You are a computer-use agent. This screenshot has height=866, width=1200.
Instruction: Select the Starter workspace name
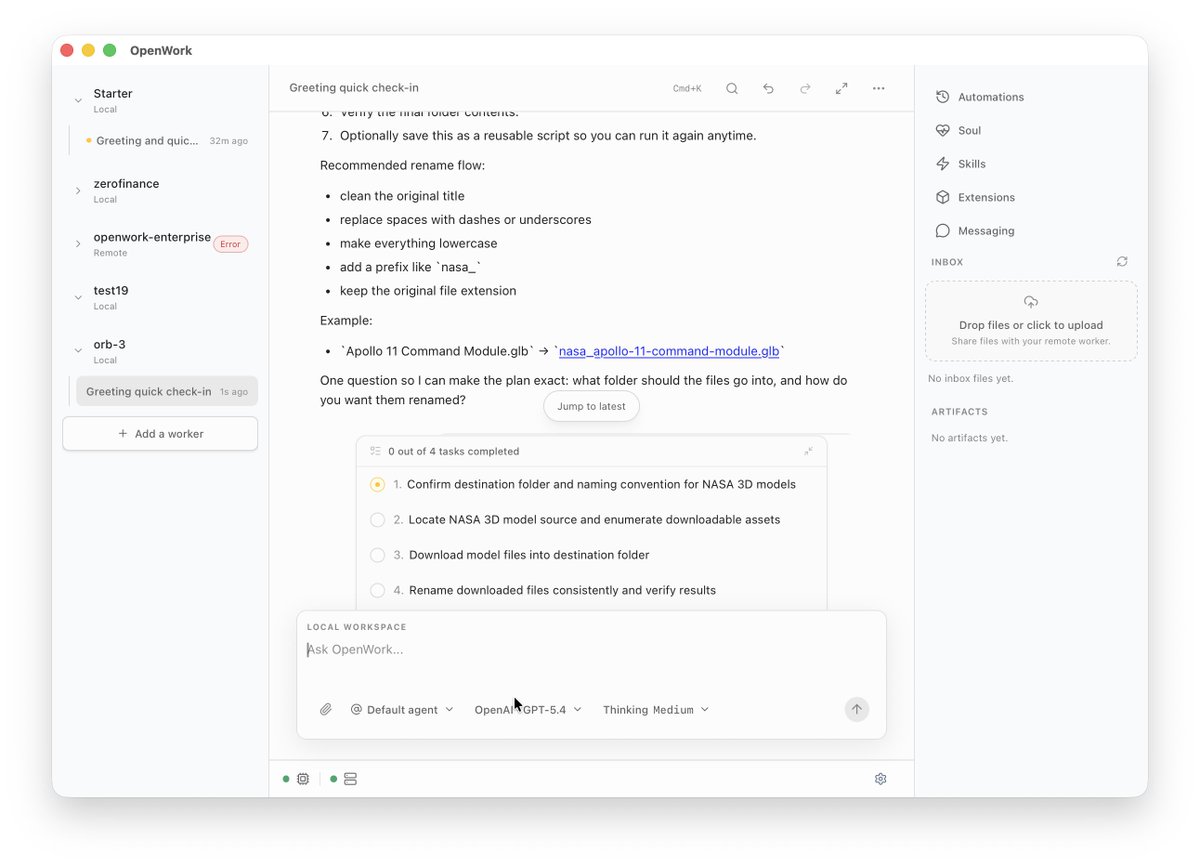click(113, 94)
